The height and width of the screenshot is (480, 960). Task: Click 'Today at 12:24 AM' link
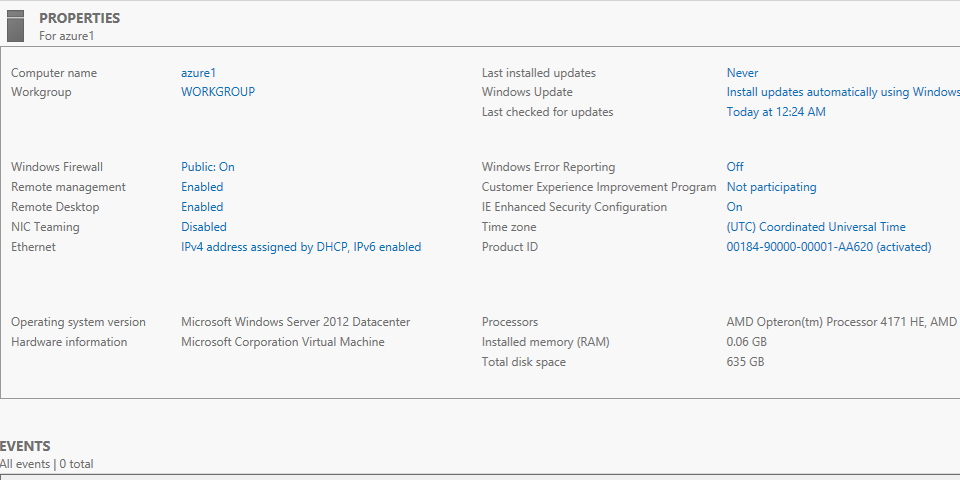click(x=776, y=112)
